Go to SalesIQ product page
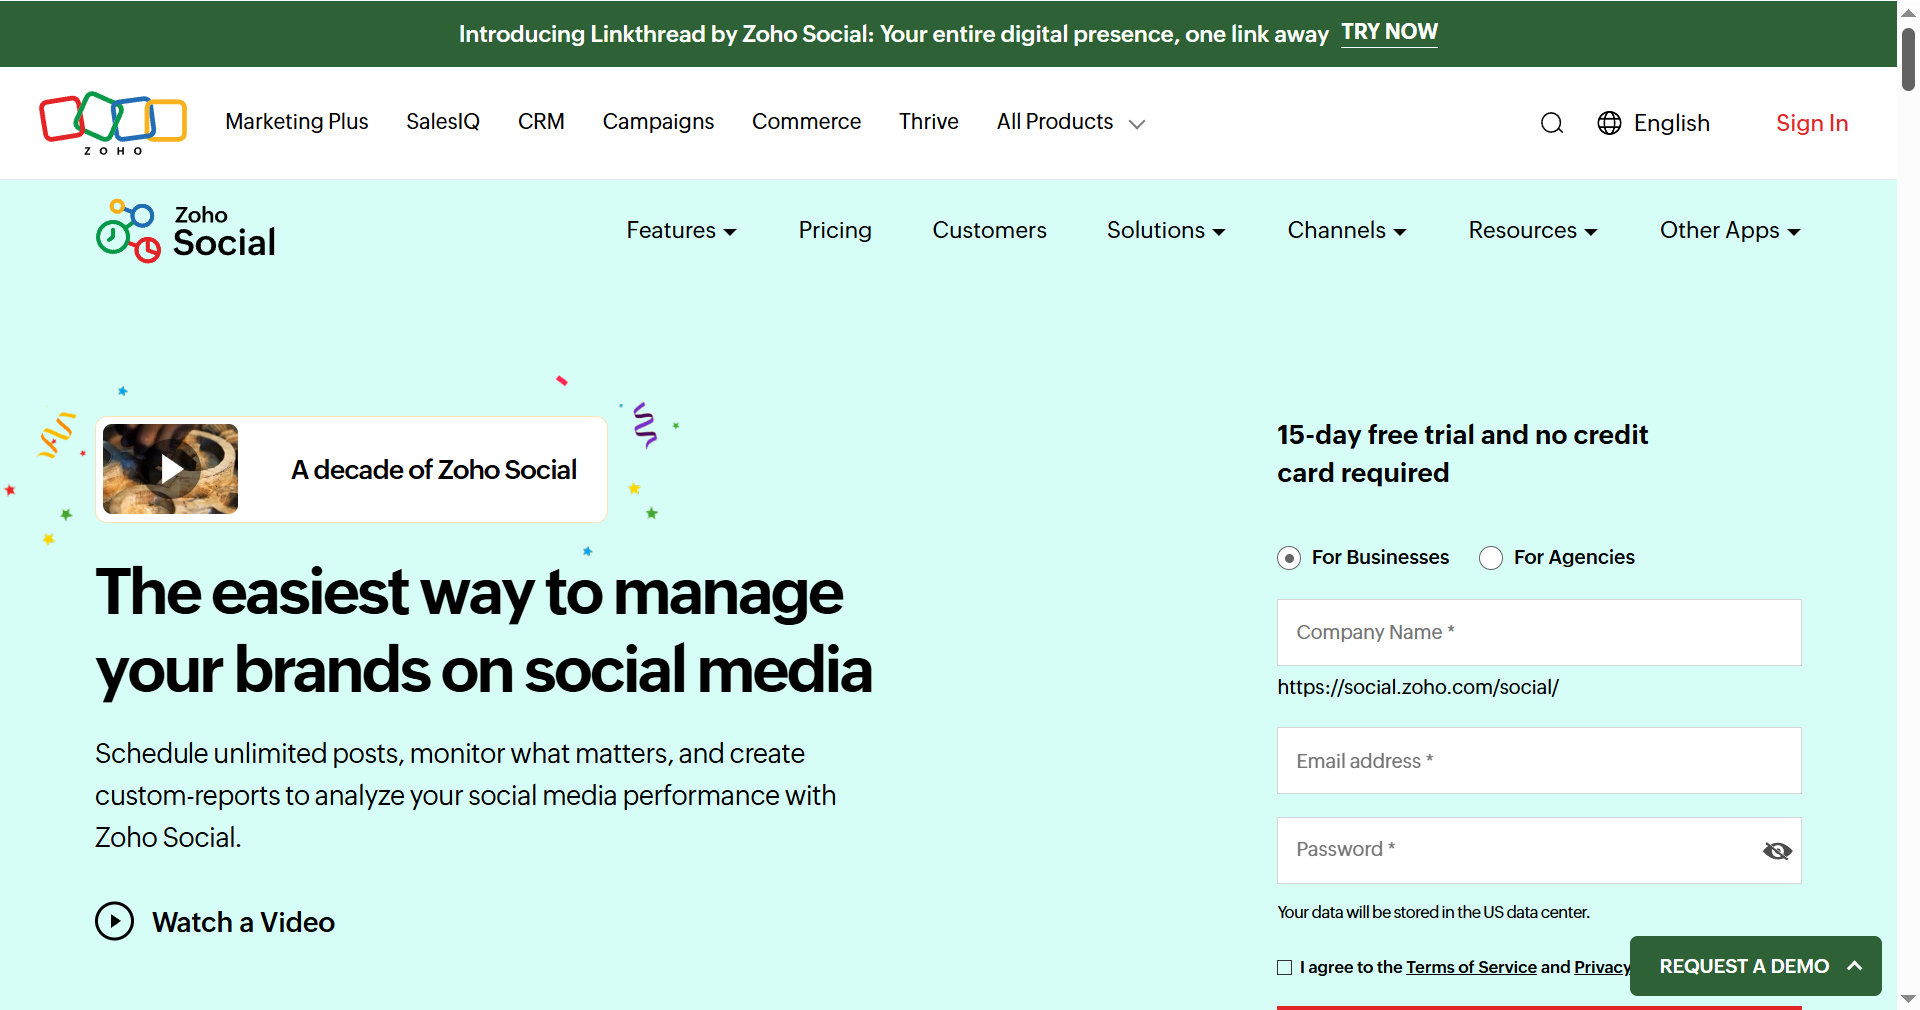The height and width of the screenshot is (1010, 1920). click(x=443, y=122)
